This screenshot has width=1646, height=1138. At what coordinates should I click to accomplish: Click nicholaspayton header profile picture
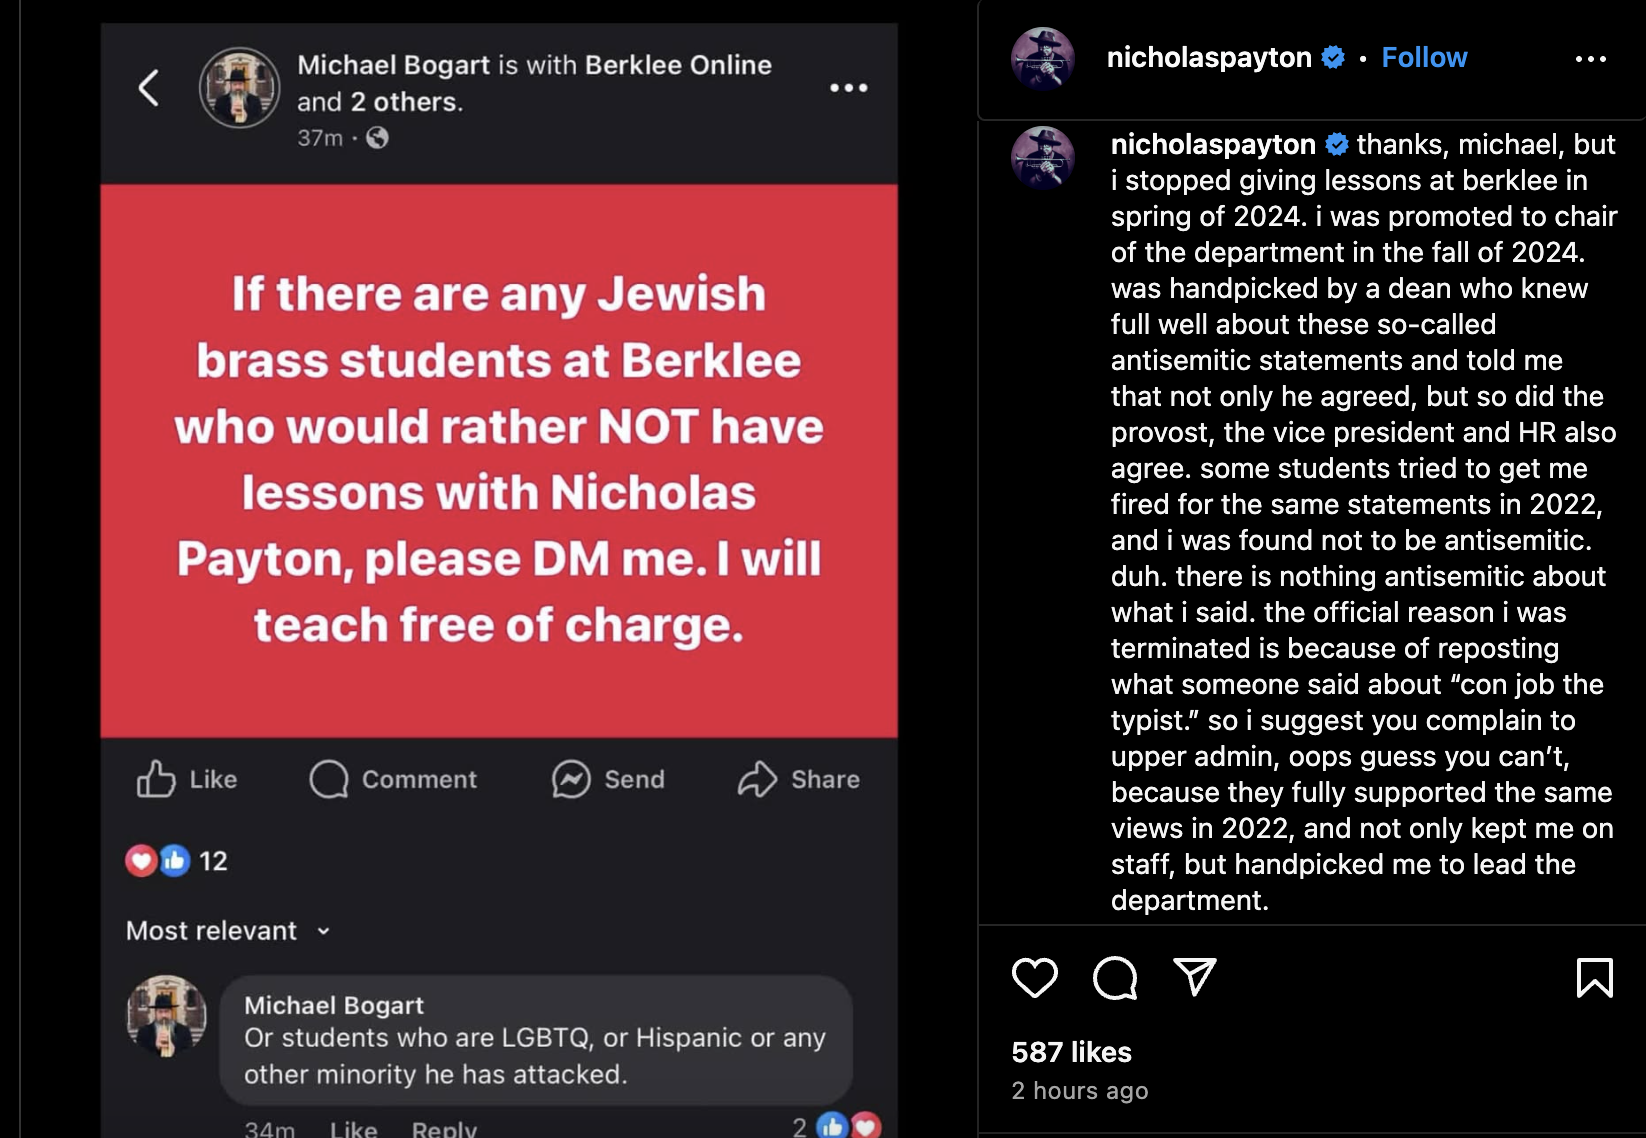[x=1042, y=59]
